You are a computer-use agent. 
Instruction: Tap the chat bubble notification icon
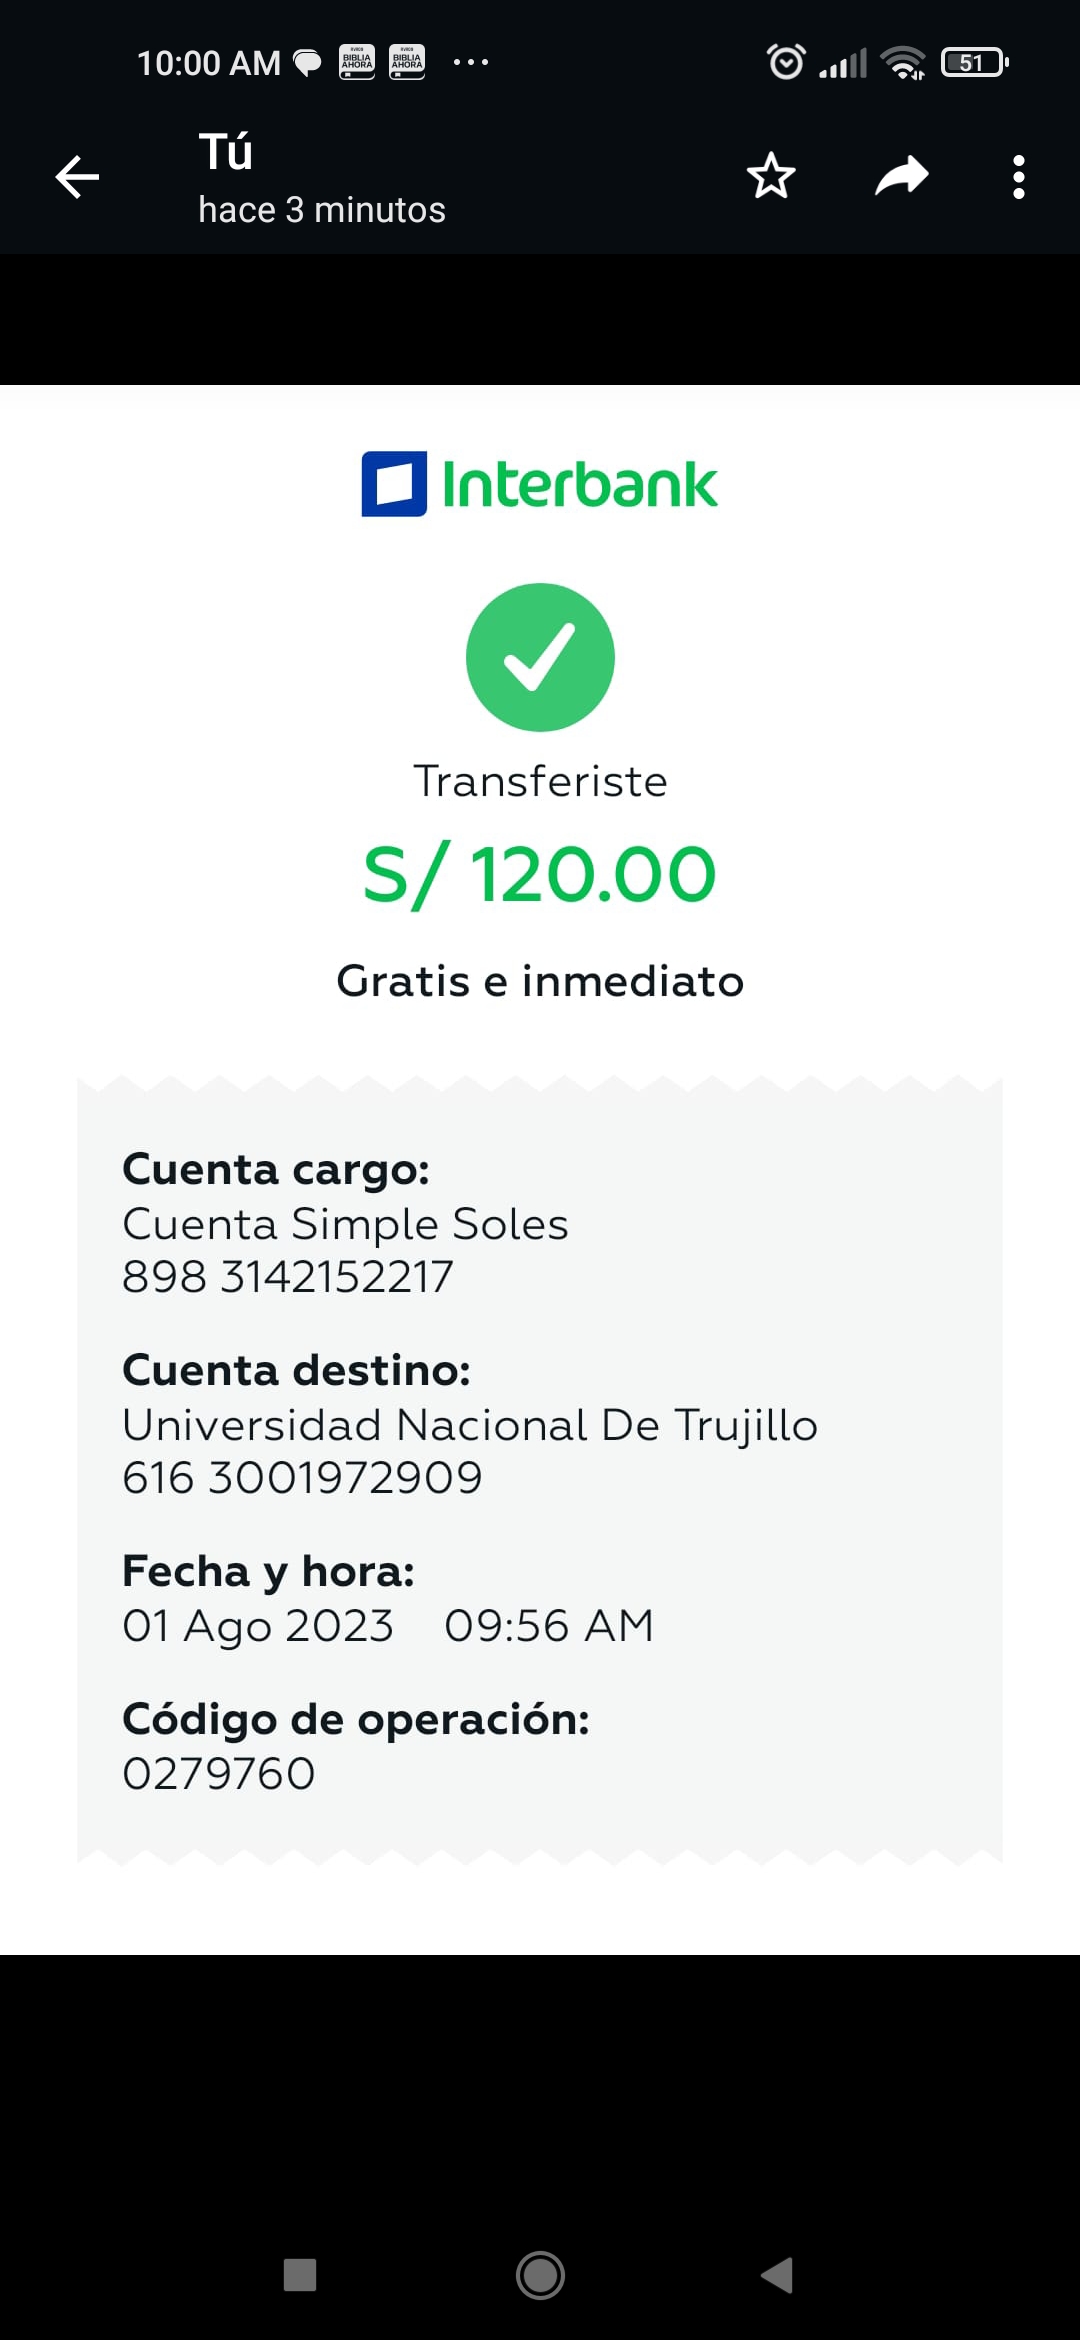307,63
